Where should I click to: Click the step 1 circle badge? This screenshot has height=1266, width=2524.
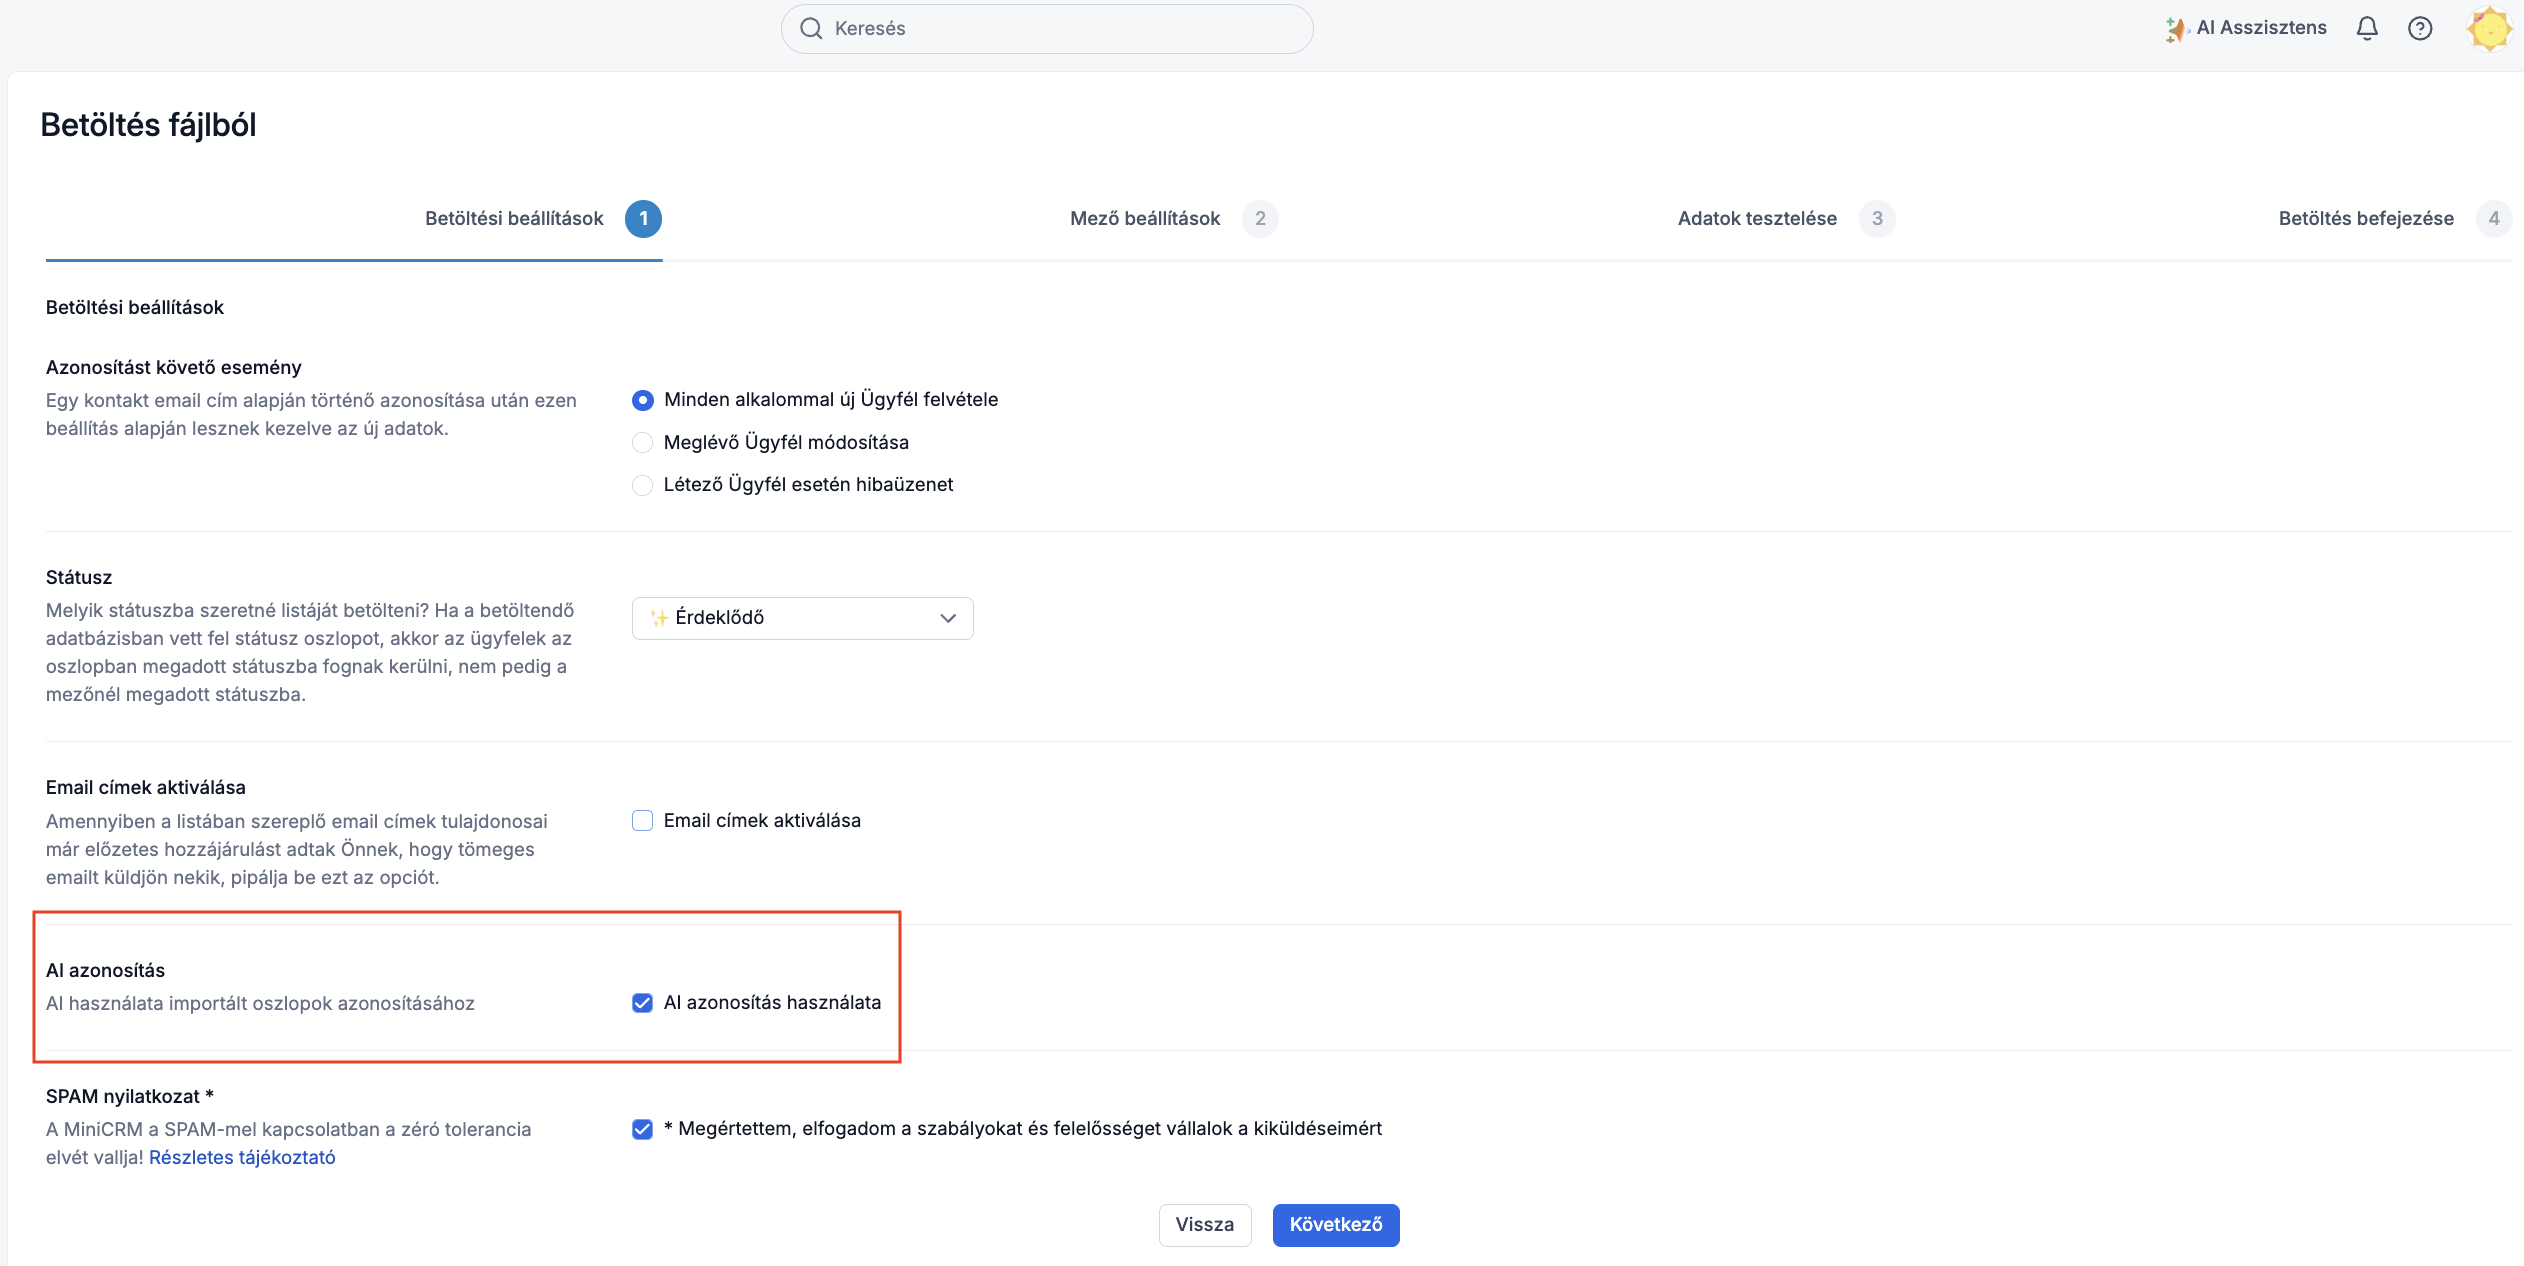click(643, 218)
